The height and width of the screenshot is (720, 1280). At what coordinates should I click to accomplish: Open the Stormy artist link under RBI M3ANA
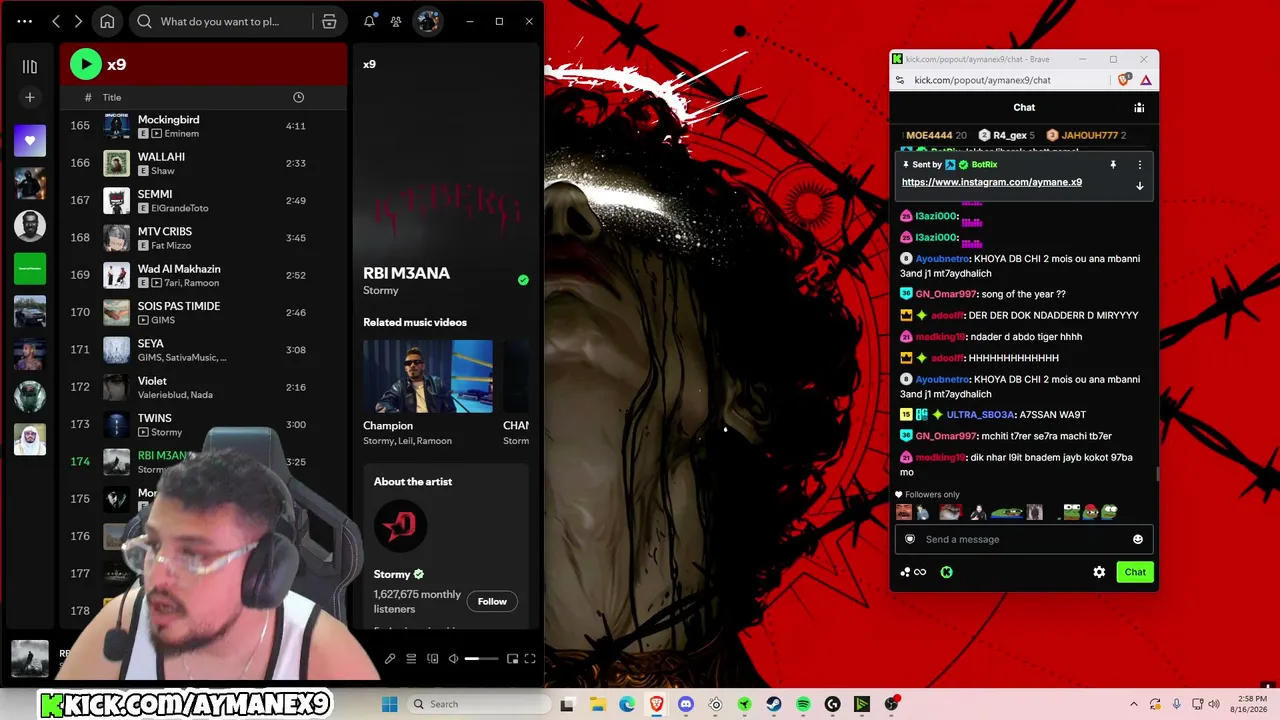pyautogui.click(x=381, y=290)
